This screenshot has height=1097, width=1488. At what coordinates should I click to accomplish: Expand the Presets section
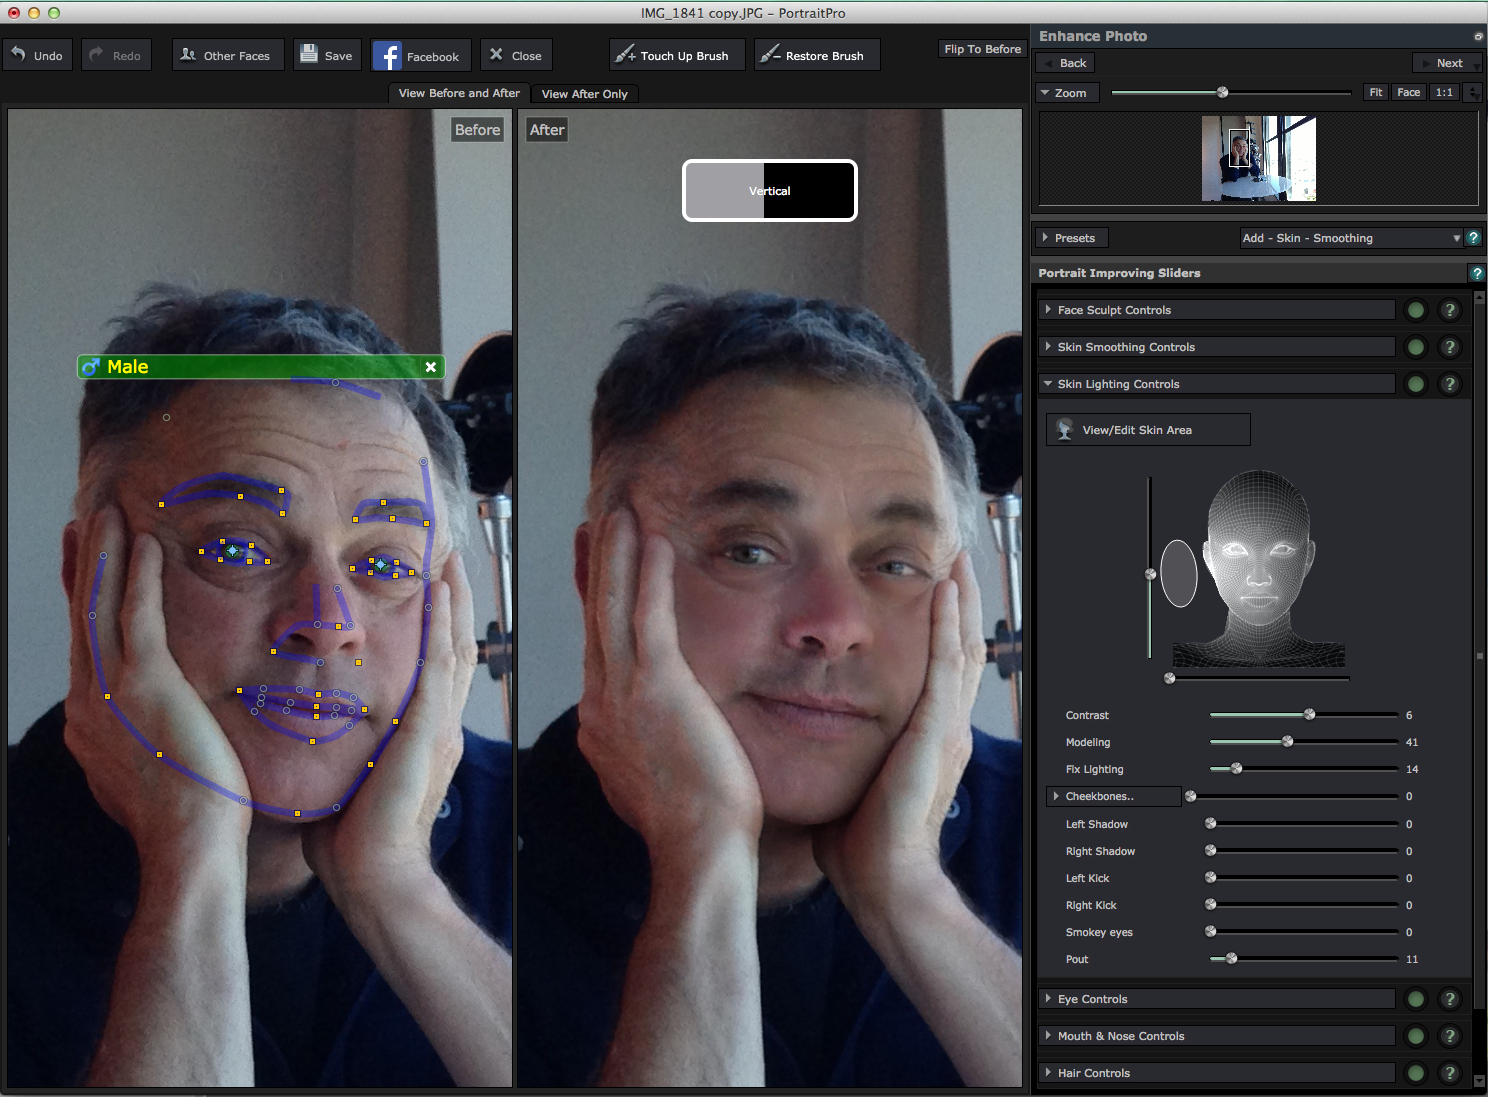click(x=1072, y=238)
